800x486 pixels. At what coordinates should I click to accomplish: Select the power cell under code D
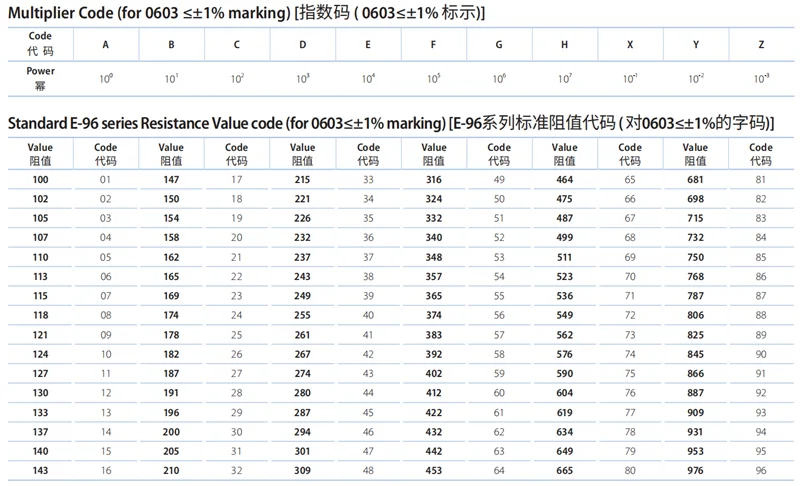303,78
